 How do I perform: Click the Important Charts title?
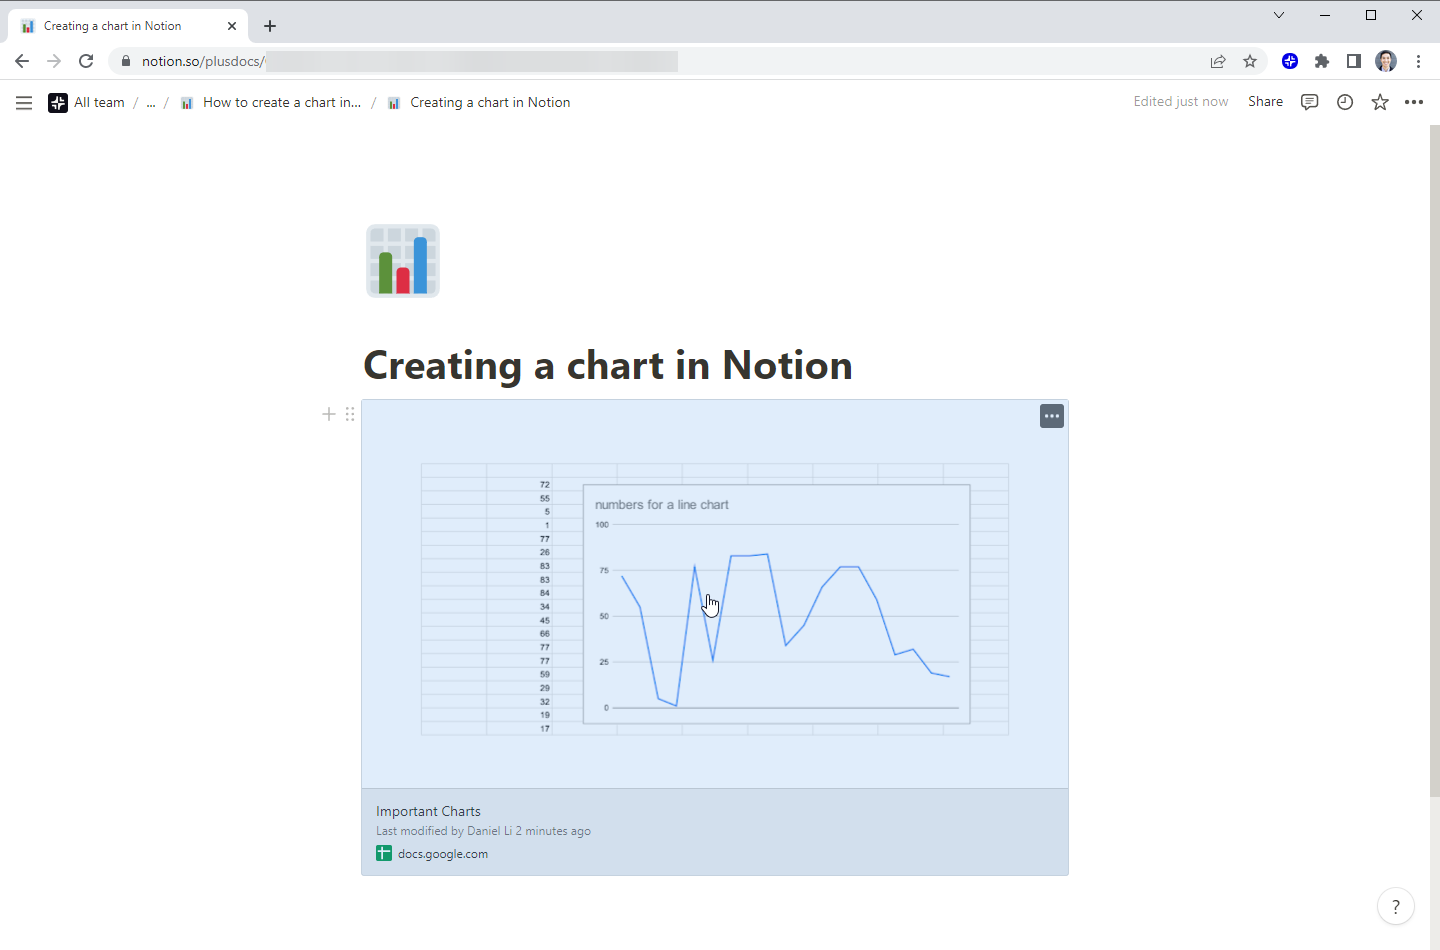(x=429, y=811)
